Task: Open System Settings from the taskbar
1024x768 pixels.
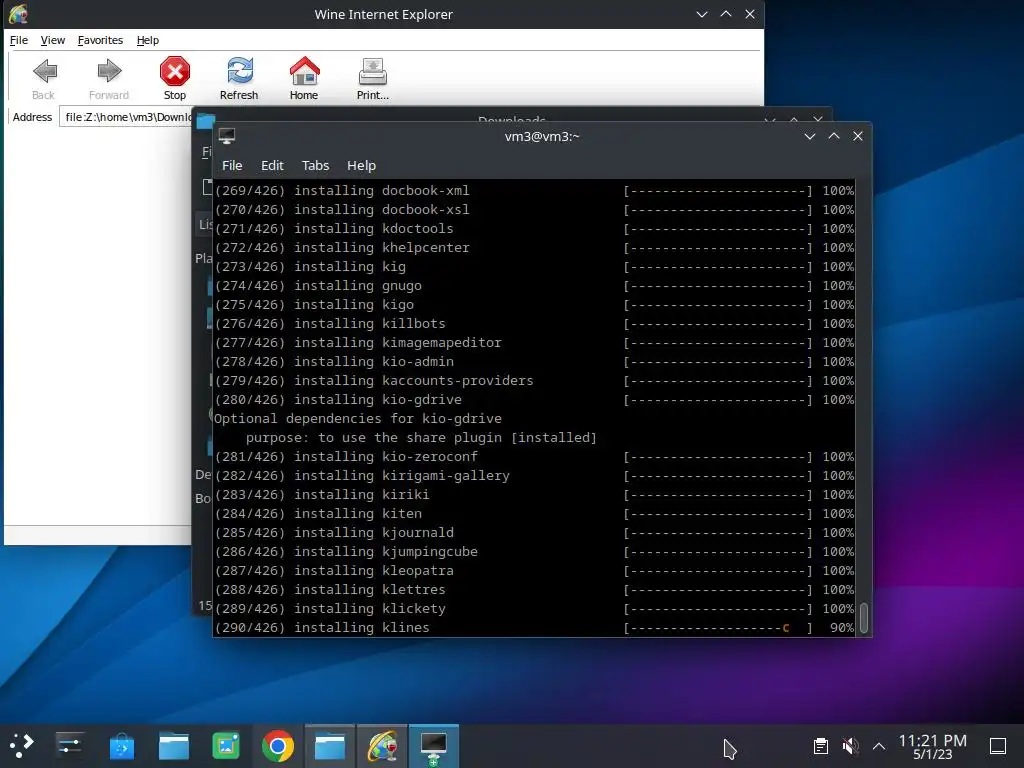Action: (x=69, y=746)
